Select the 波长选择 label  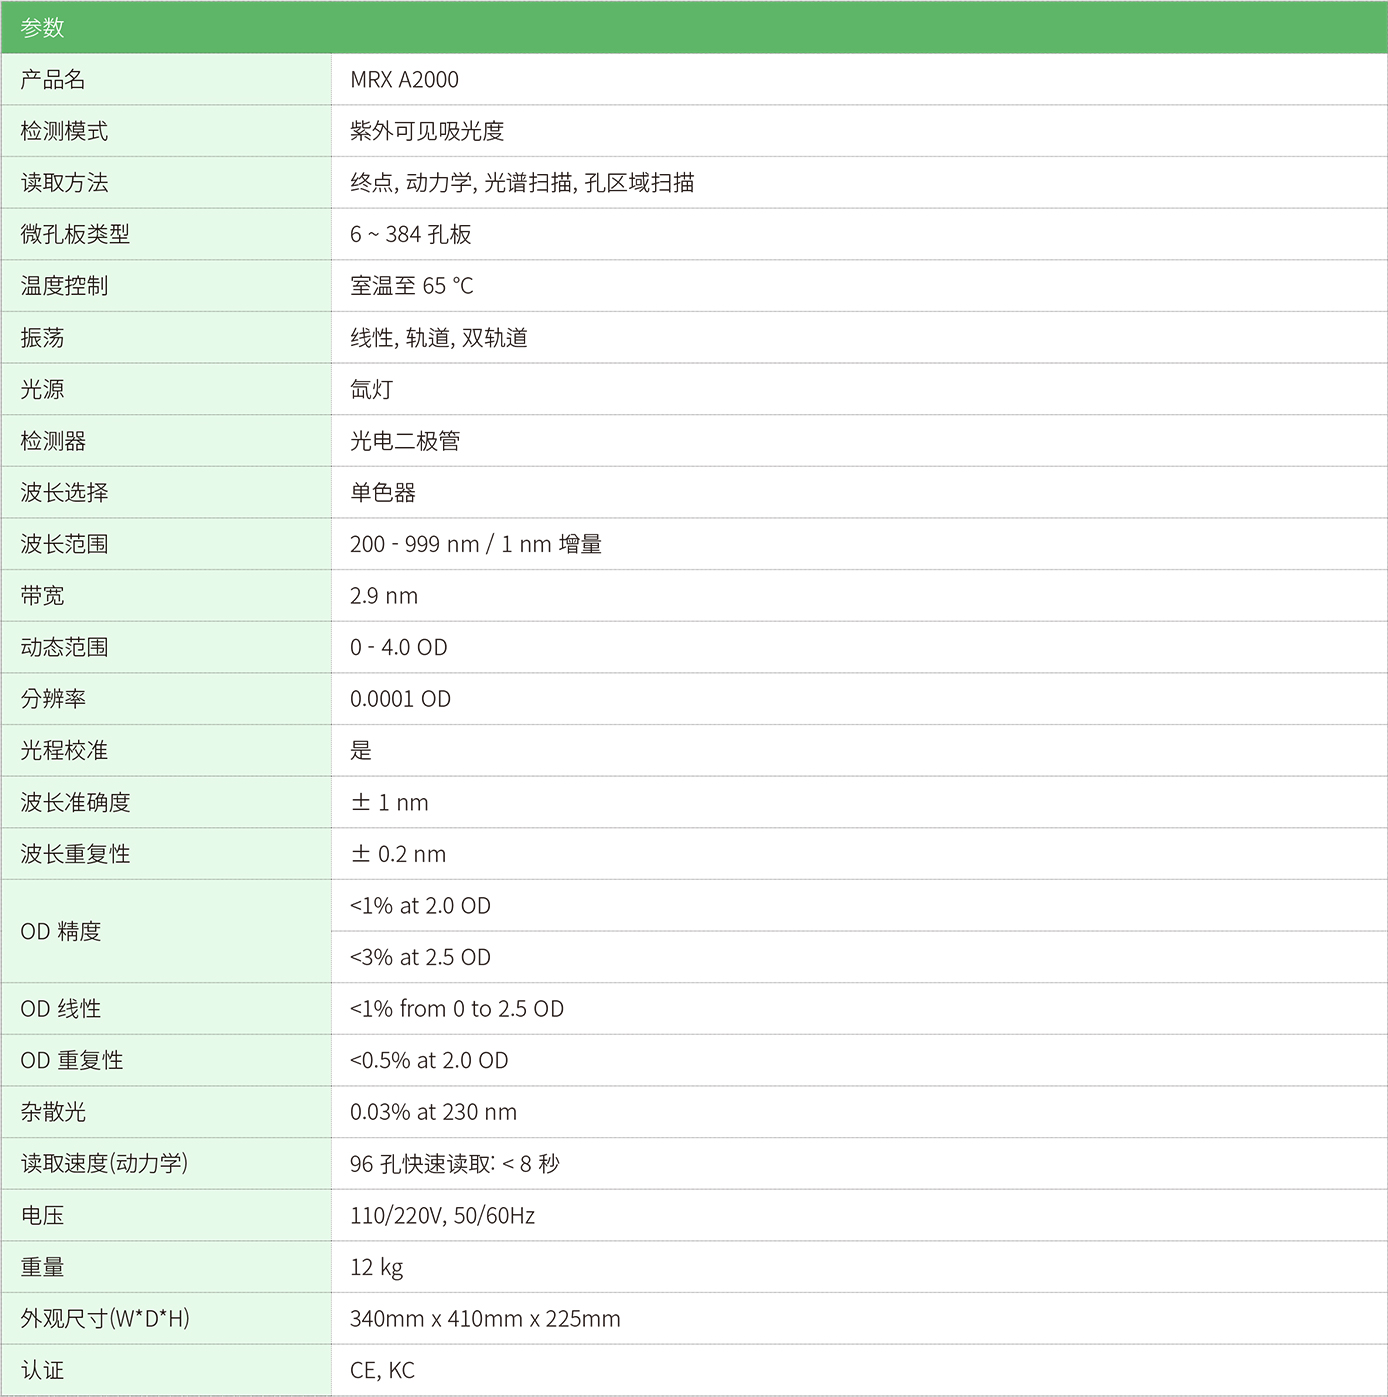[64, 492]
